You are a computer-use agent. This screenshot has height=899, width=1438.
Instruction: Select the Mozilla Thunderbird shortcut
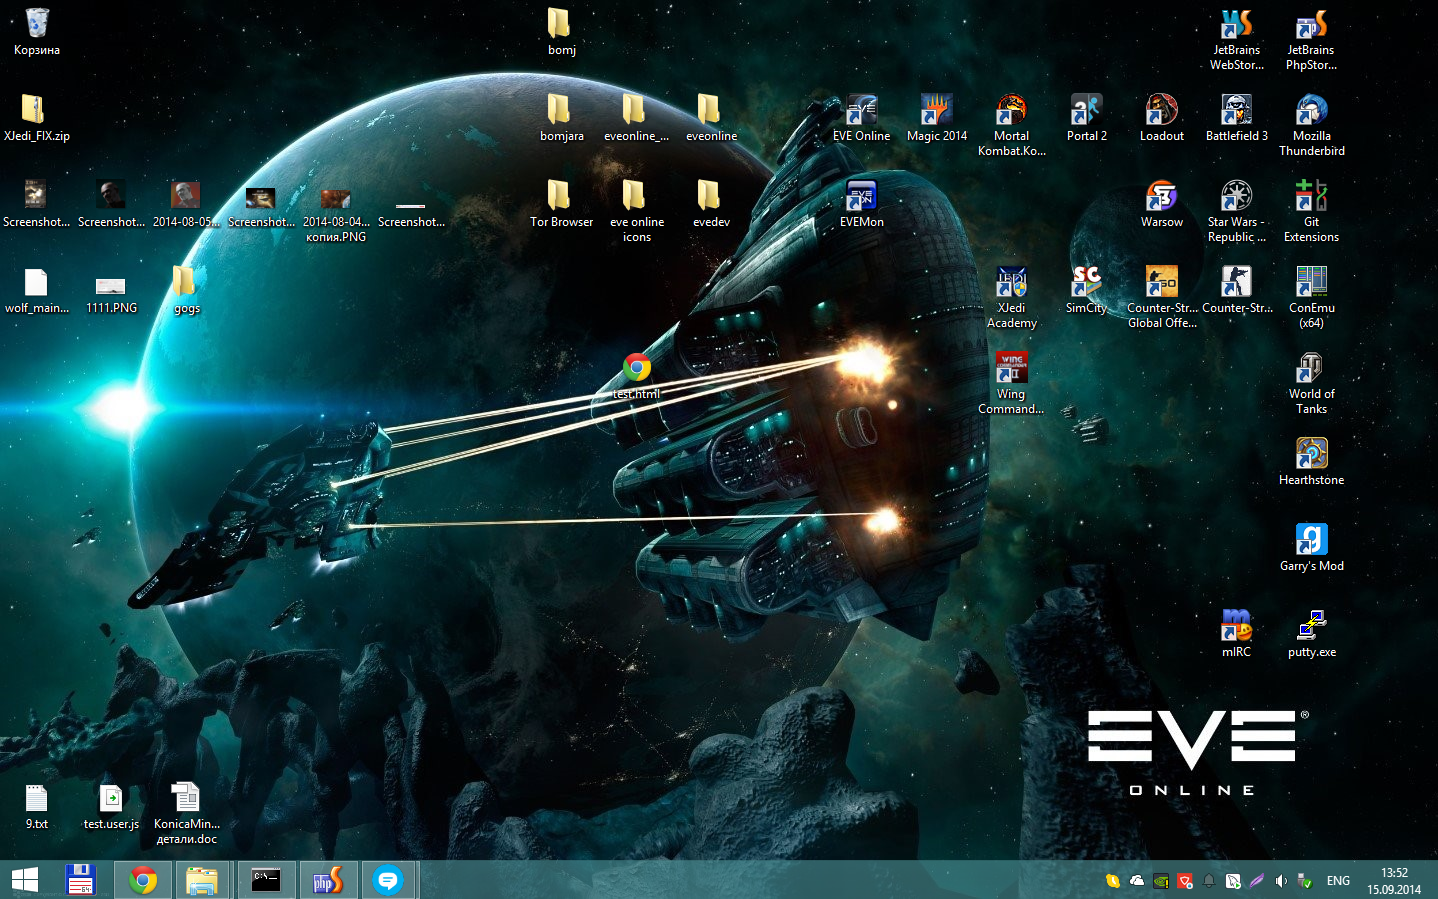[1311, 126]
